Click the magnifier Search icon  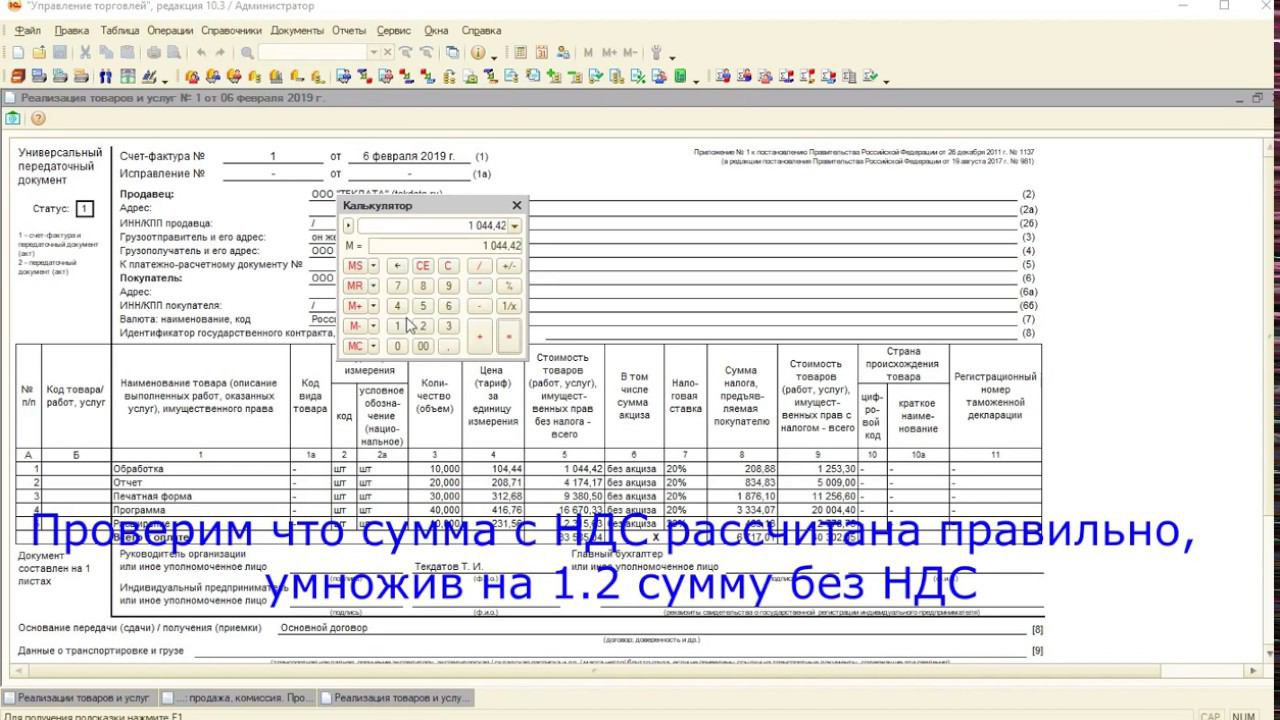coord(247,52)
